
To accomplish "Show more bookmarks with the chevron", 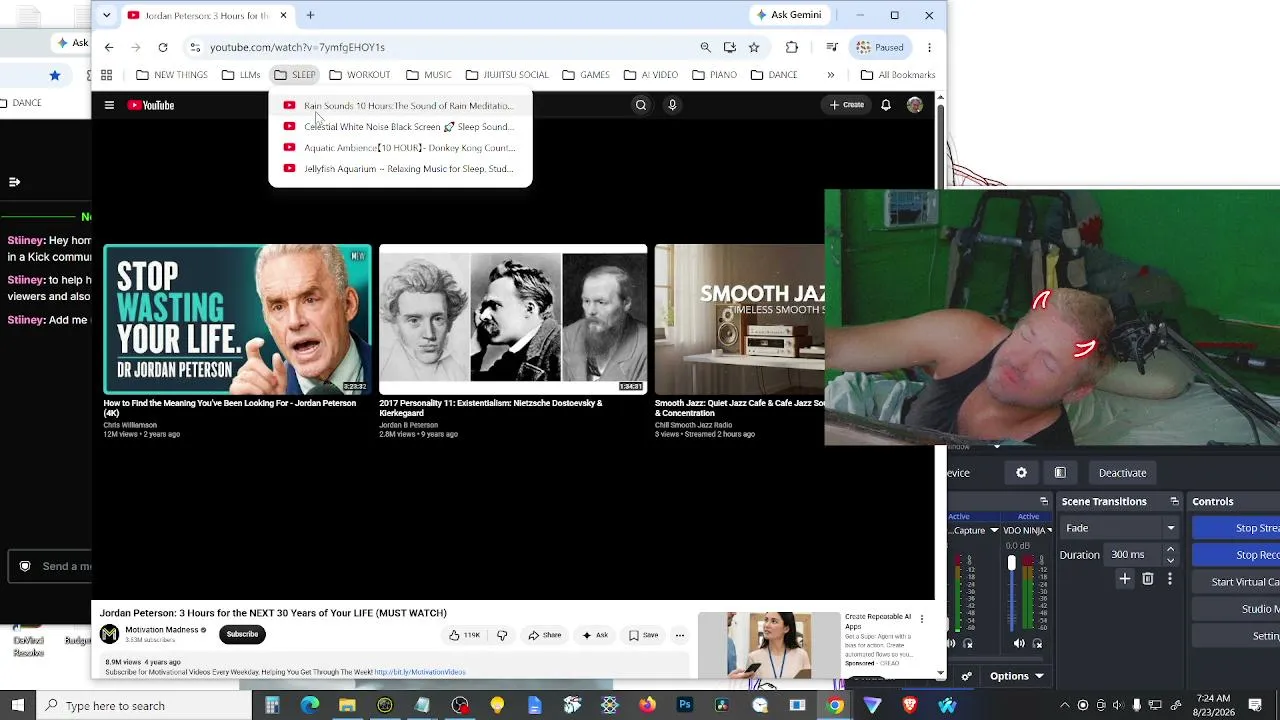I will 830,75.
